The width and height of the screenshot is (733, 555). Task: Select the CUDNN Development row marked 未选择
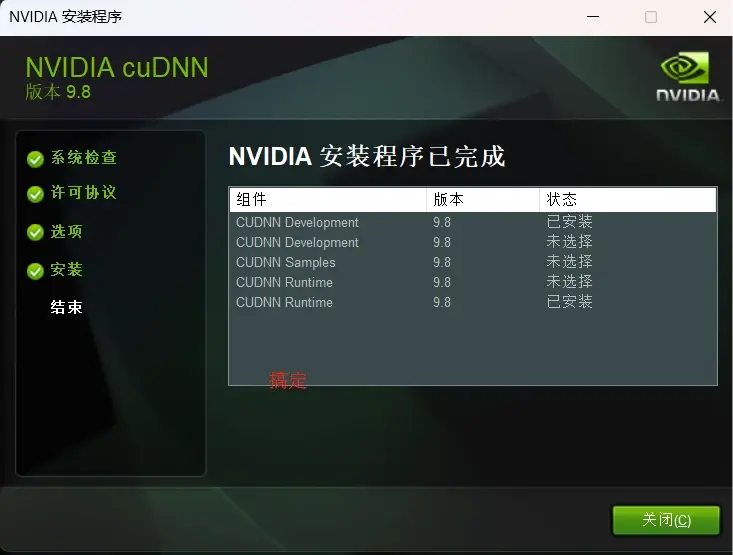473,242
